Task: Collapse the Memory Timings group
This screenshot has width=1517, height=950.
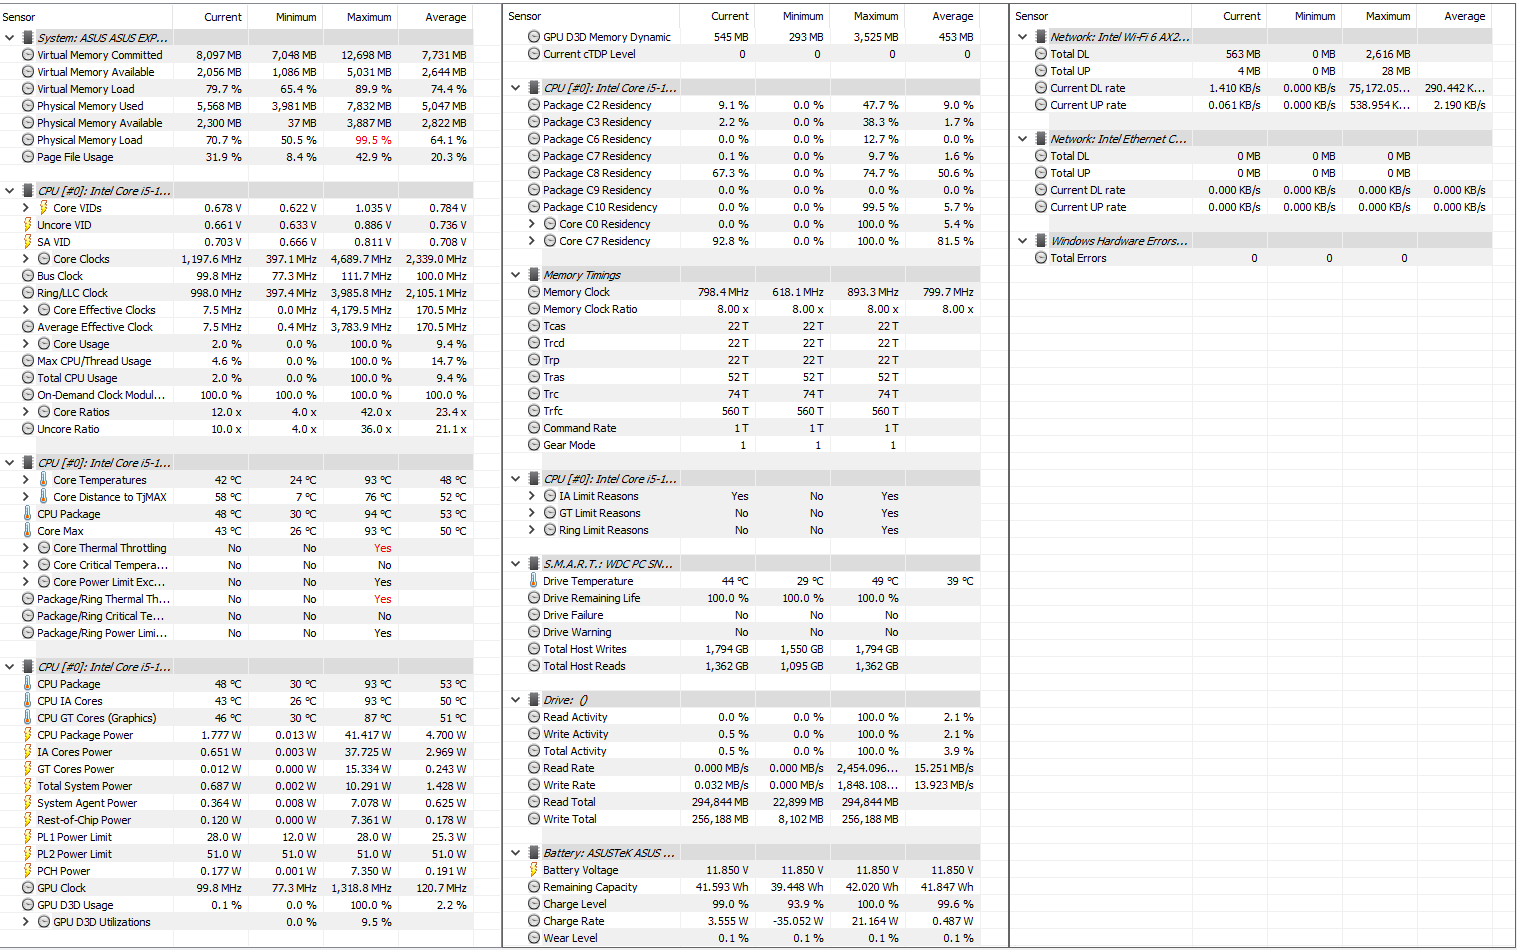Action: [516, 275]
